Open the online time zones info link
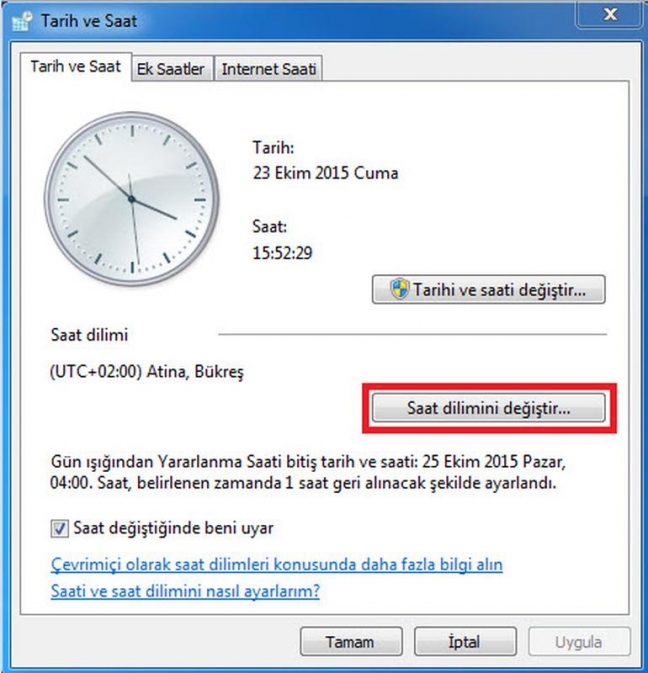This screenshot has height=673, width=648. [x=277, y=564]
